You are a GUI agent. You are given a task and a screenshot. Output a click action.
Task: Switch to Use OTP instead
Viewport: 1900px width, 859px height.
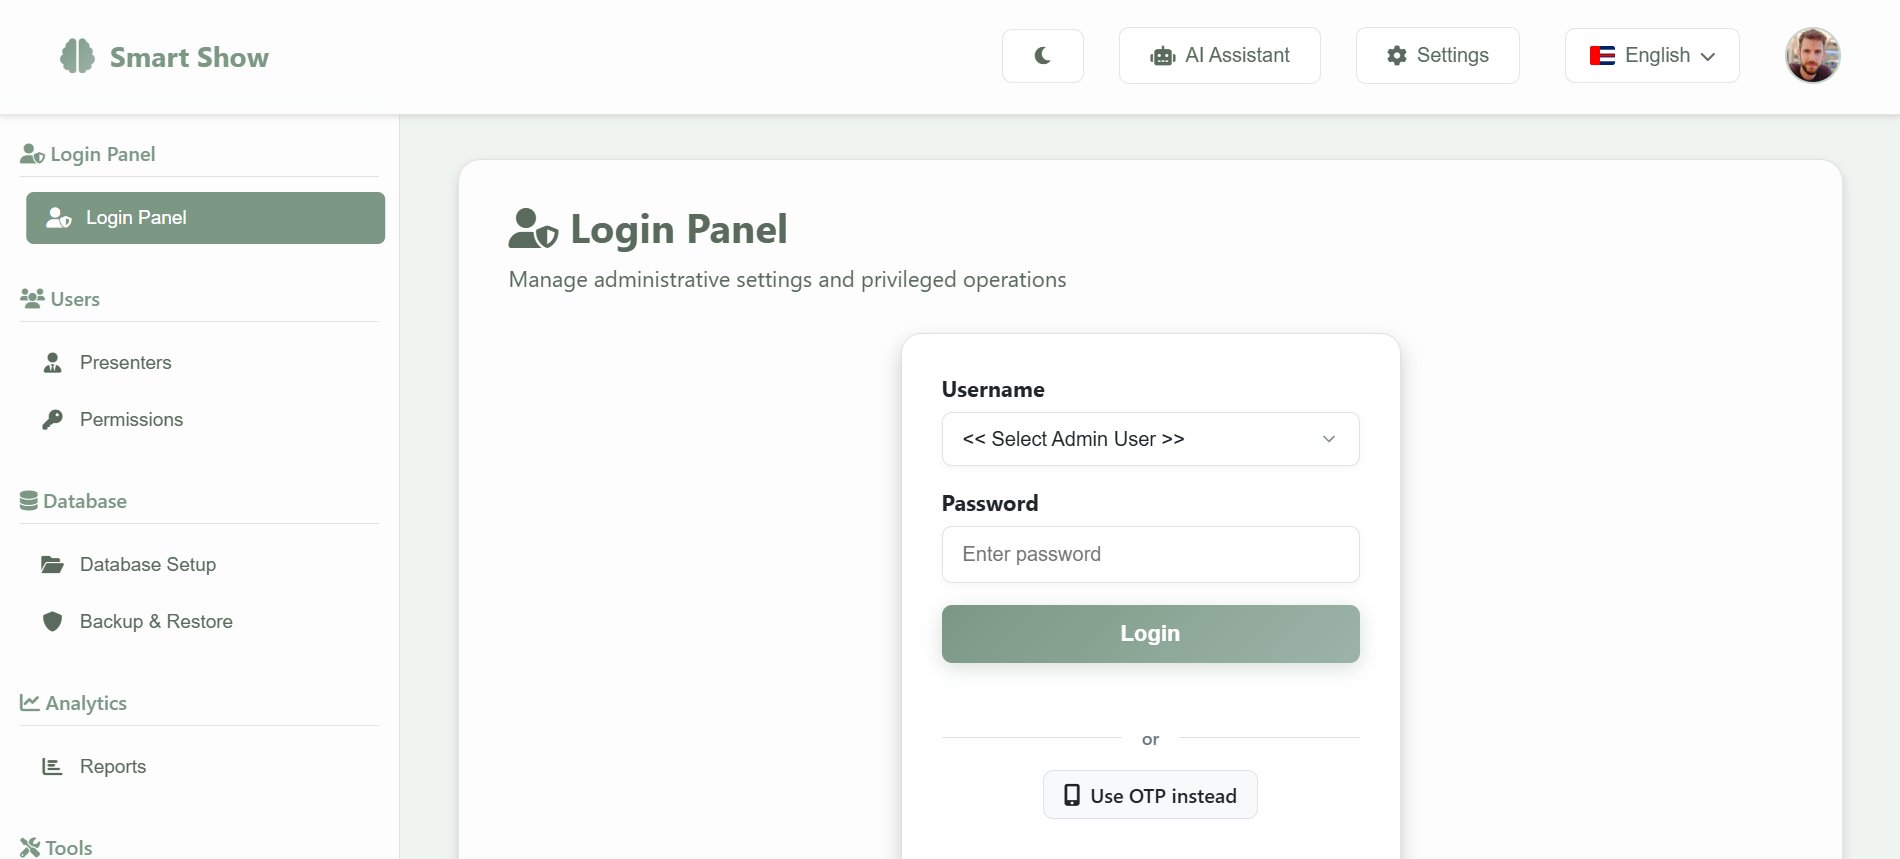click(x=1150, y=795)
